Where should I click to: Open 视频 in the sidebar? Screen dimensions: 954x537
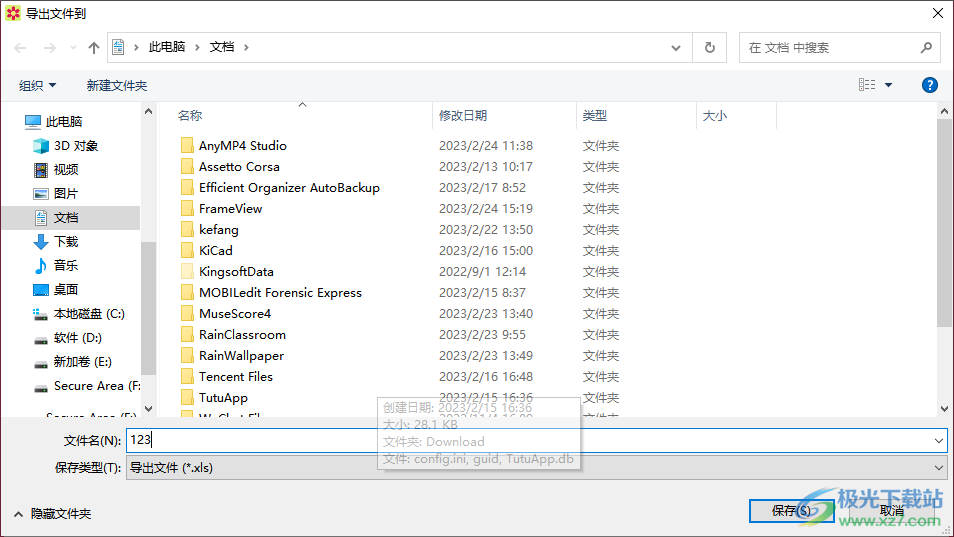point(56,170)
